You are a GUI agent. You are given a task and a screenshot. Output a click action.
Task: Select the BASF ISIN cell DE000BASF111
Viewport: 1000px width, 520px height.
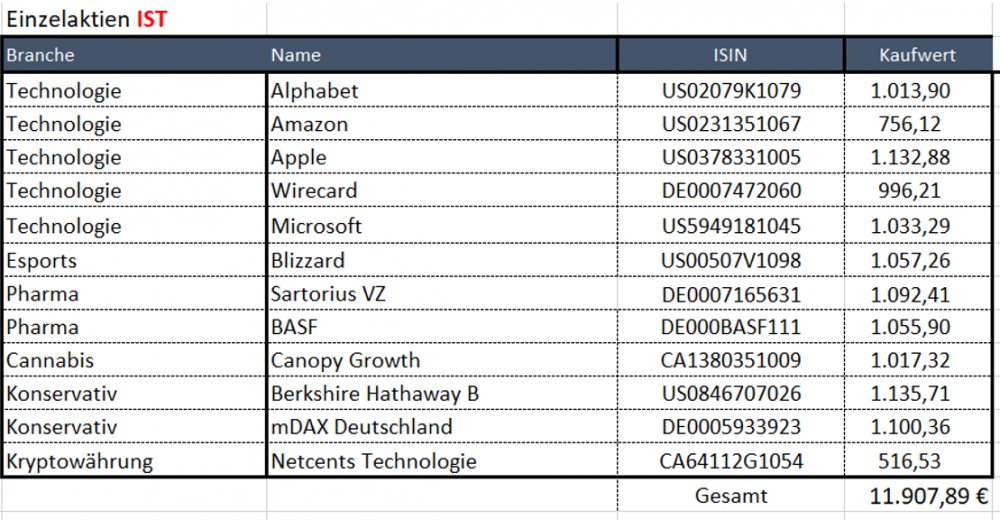731,327
